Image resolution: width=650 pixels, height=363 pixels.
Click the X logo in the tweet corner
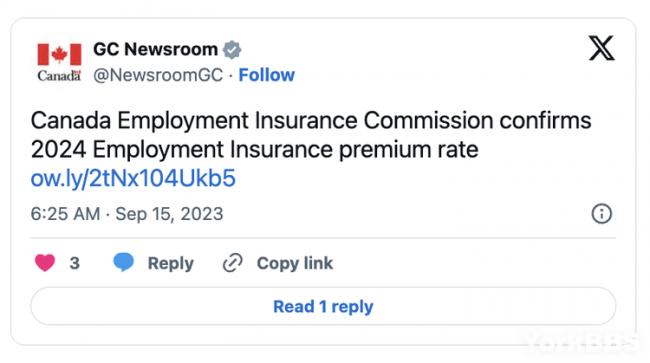click(601, 48)
